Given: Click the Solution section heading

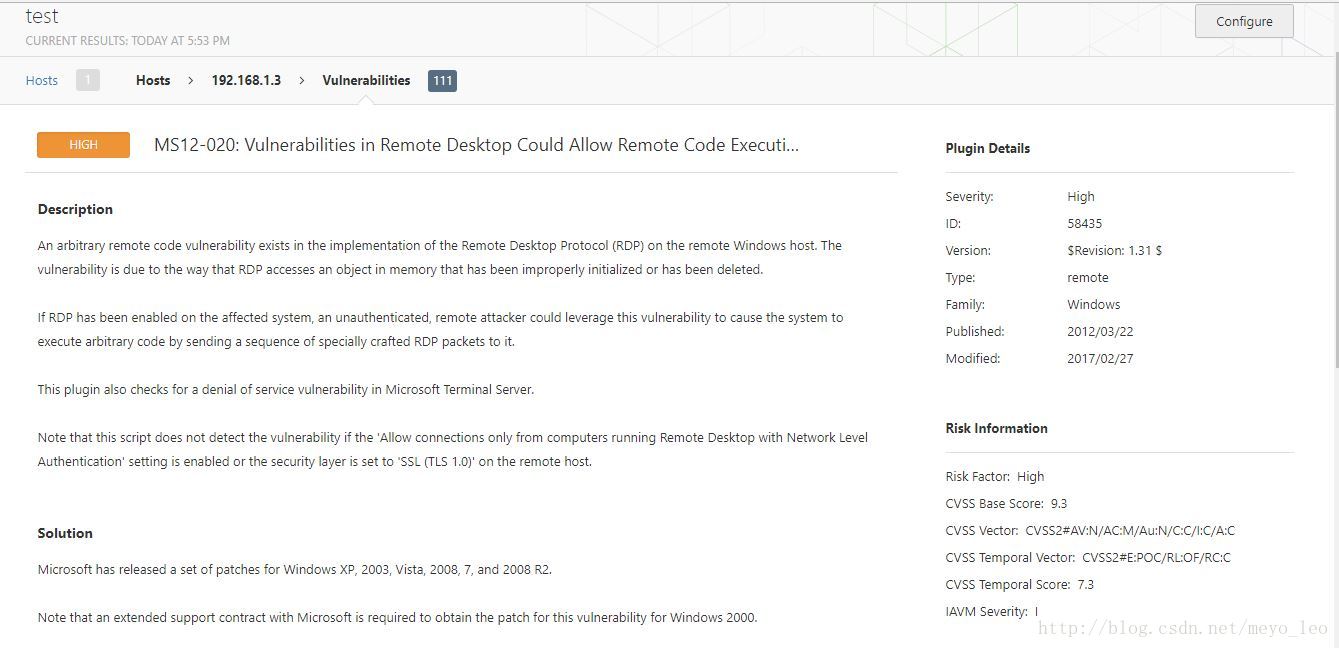Looking at the screenshot, I should pos(65,533).
